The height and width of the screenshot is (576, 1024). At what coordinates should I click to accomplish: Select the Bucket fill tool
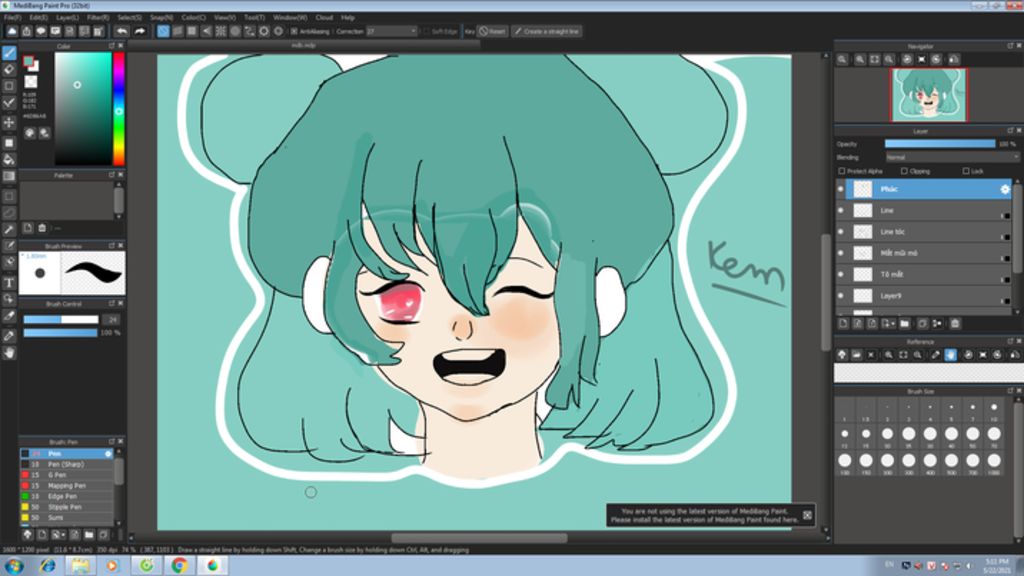9,159
